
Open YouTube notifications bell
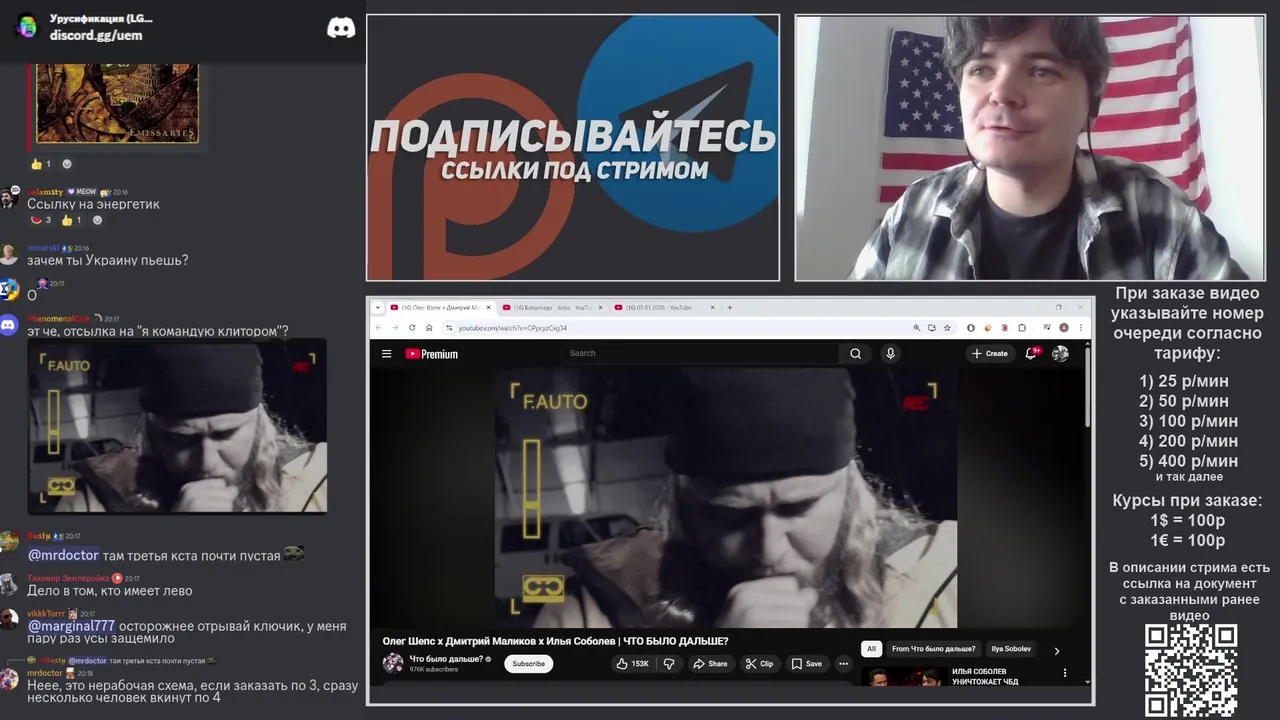pos(1031,353)
